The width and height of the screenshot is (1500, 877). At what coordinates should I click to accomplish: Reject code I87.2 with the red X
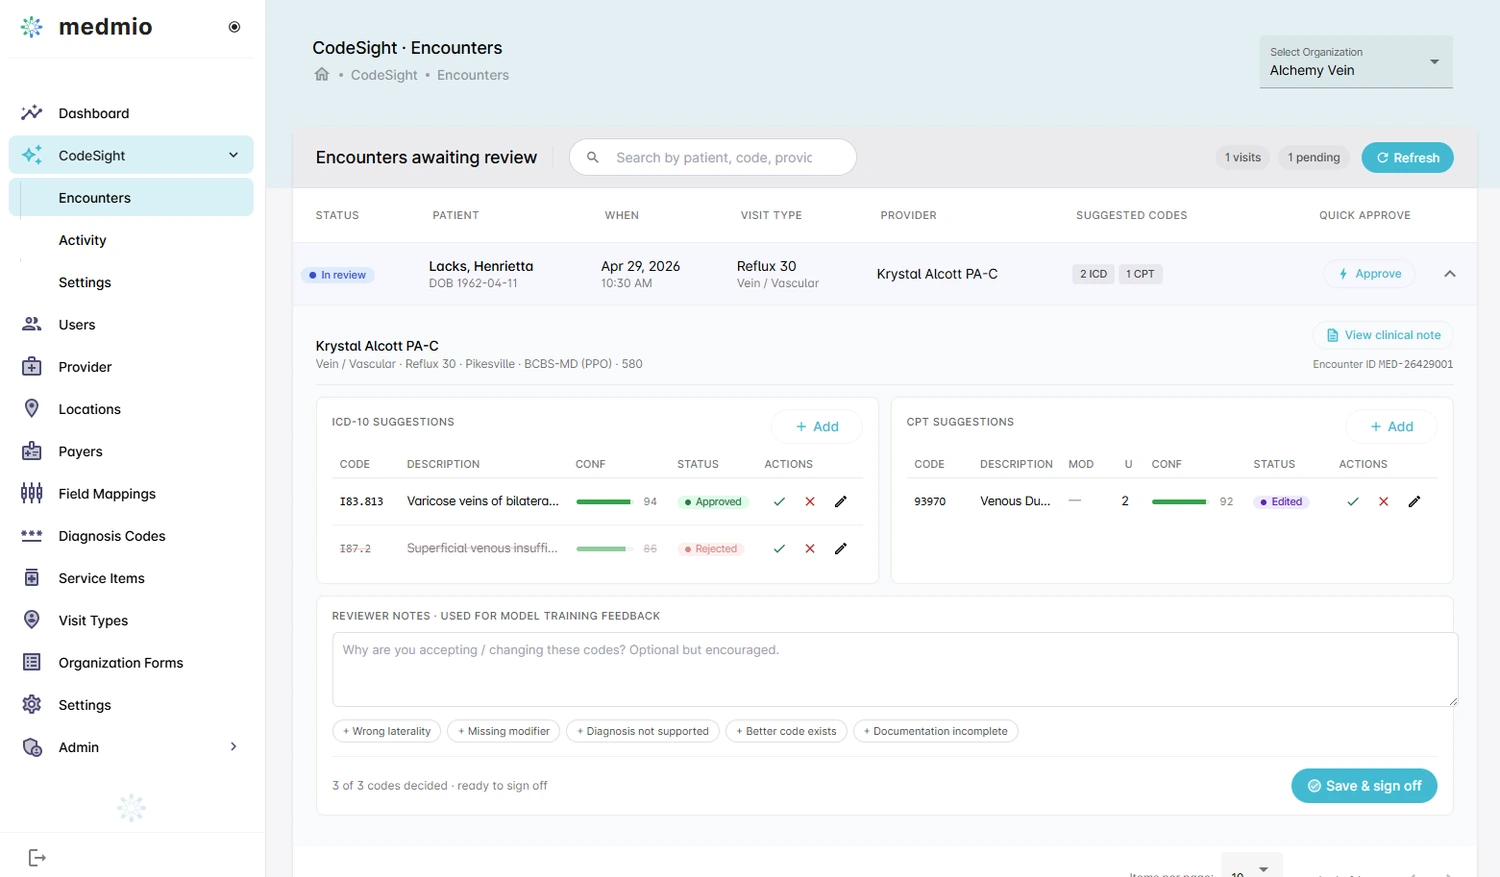[x=810, y=549]
